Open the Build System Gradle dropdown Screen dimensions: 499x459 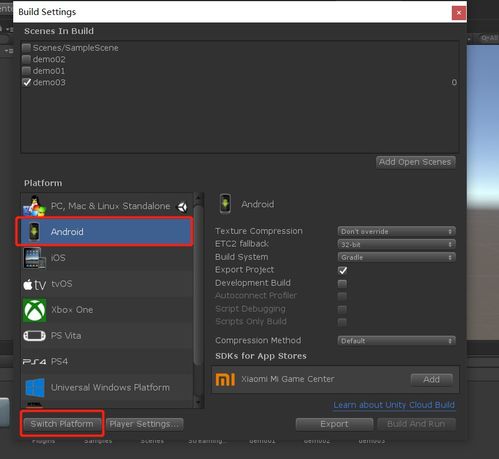coord(396,257)
